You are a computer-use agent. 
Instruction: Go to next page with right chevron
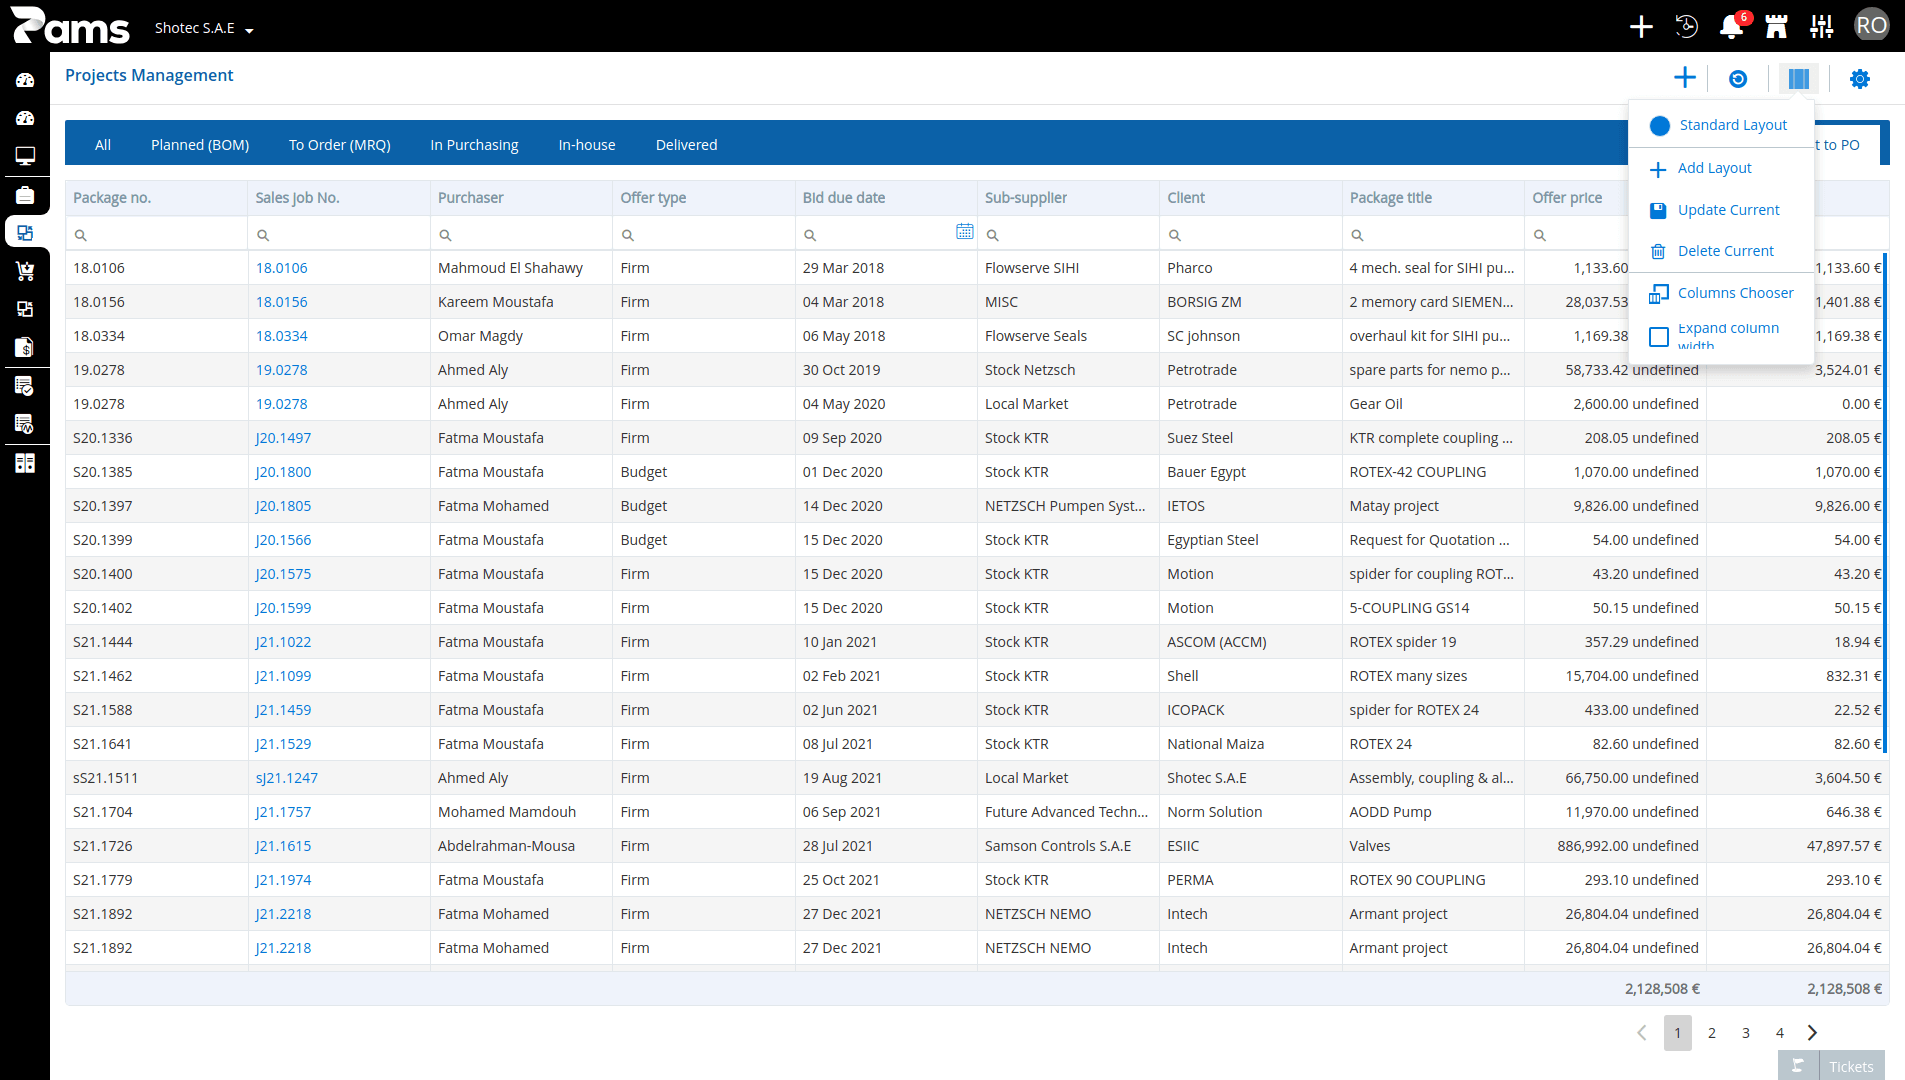coord(1812,1033)
